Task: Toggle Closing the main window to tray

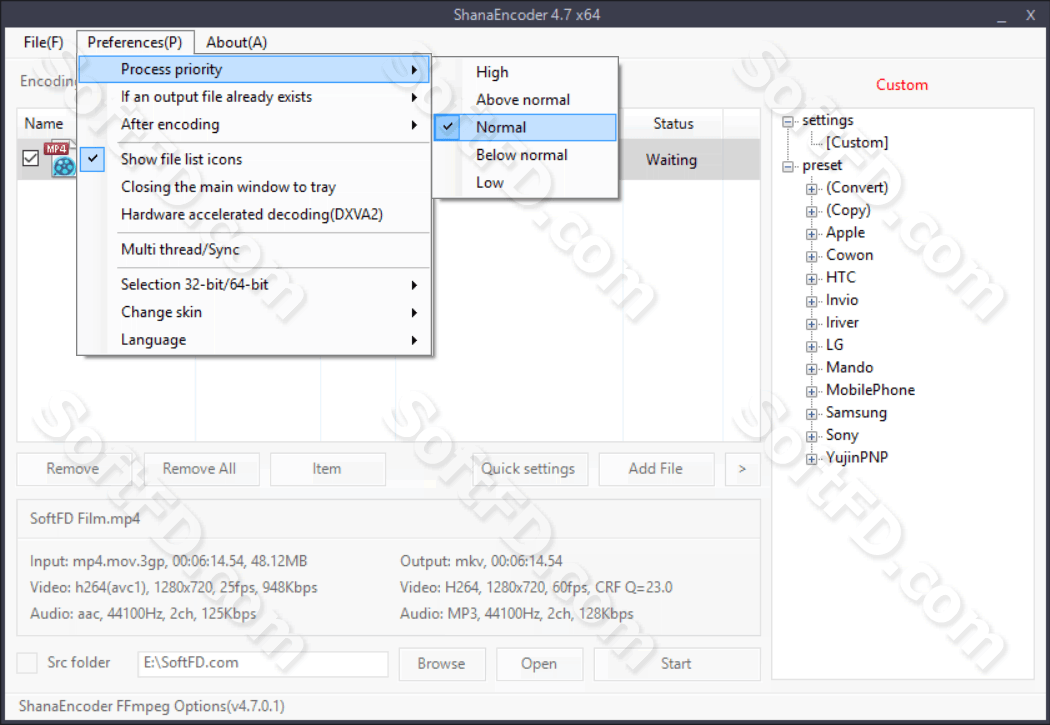Action: 255,187
